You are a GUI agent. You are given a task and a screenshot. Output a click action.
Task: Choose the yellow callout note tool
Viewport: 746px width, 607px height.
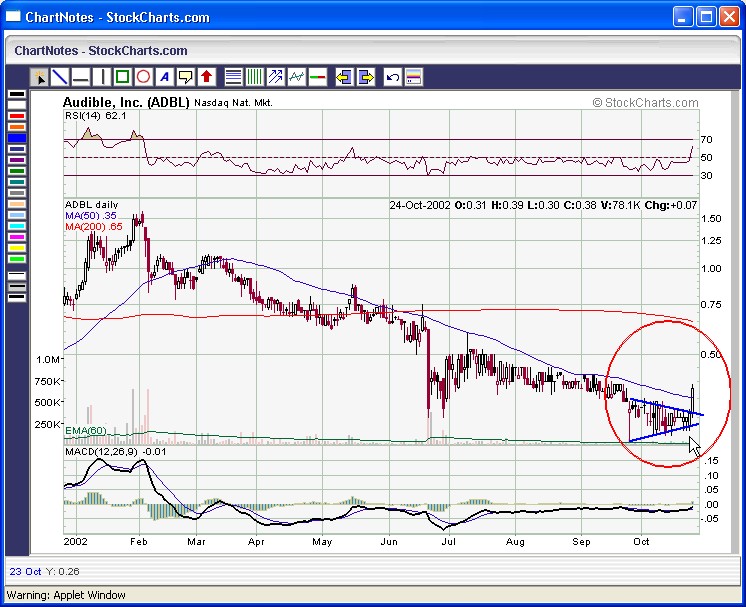click(x=186, y=77)
